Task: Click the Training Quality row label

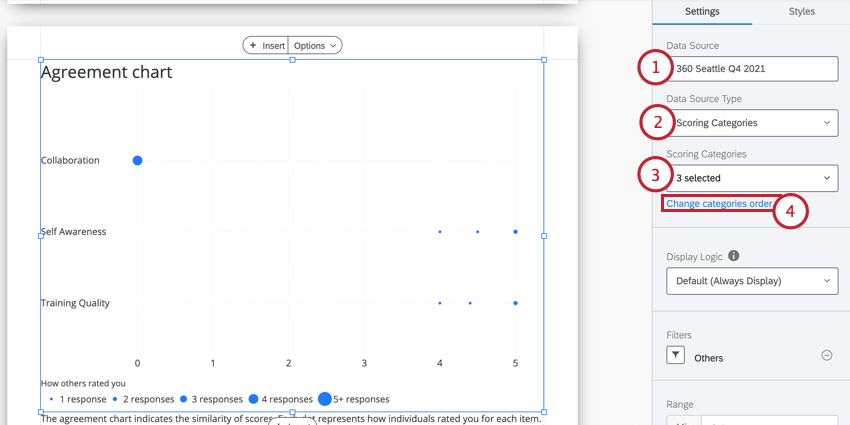Action: click(x=75, y=303)
